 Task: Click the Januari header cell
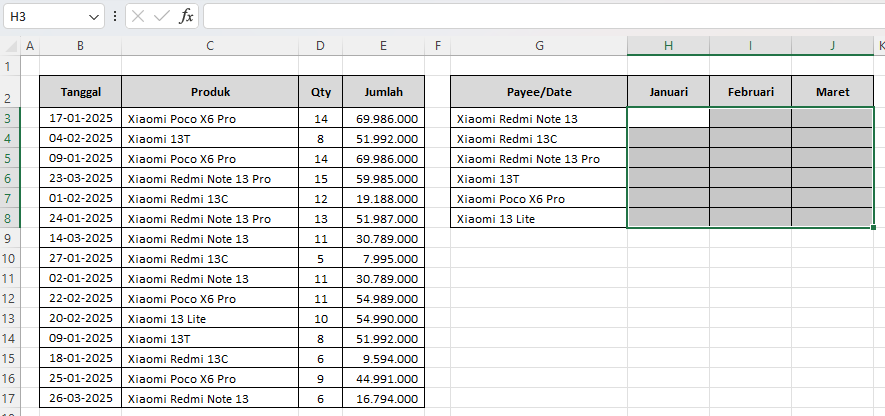[668, 91]
